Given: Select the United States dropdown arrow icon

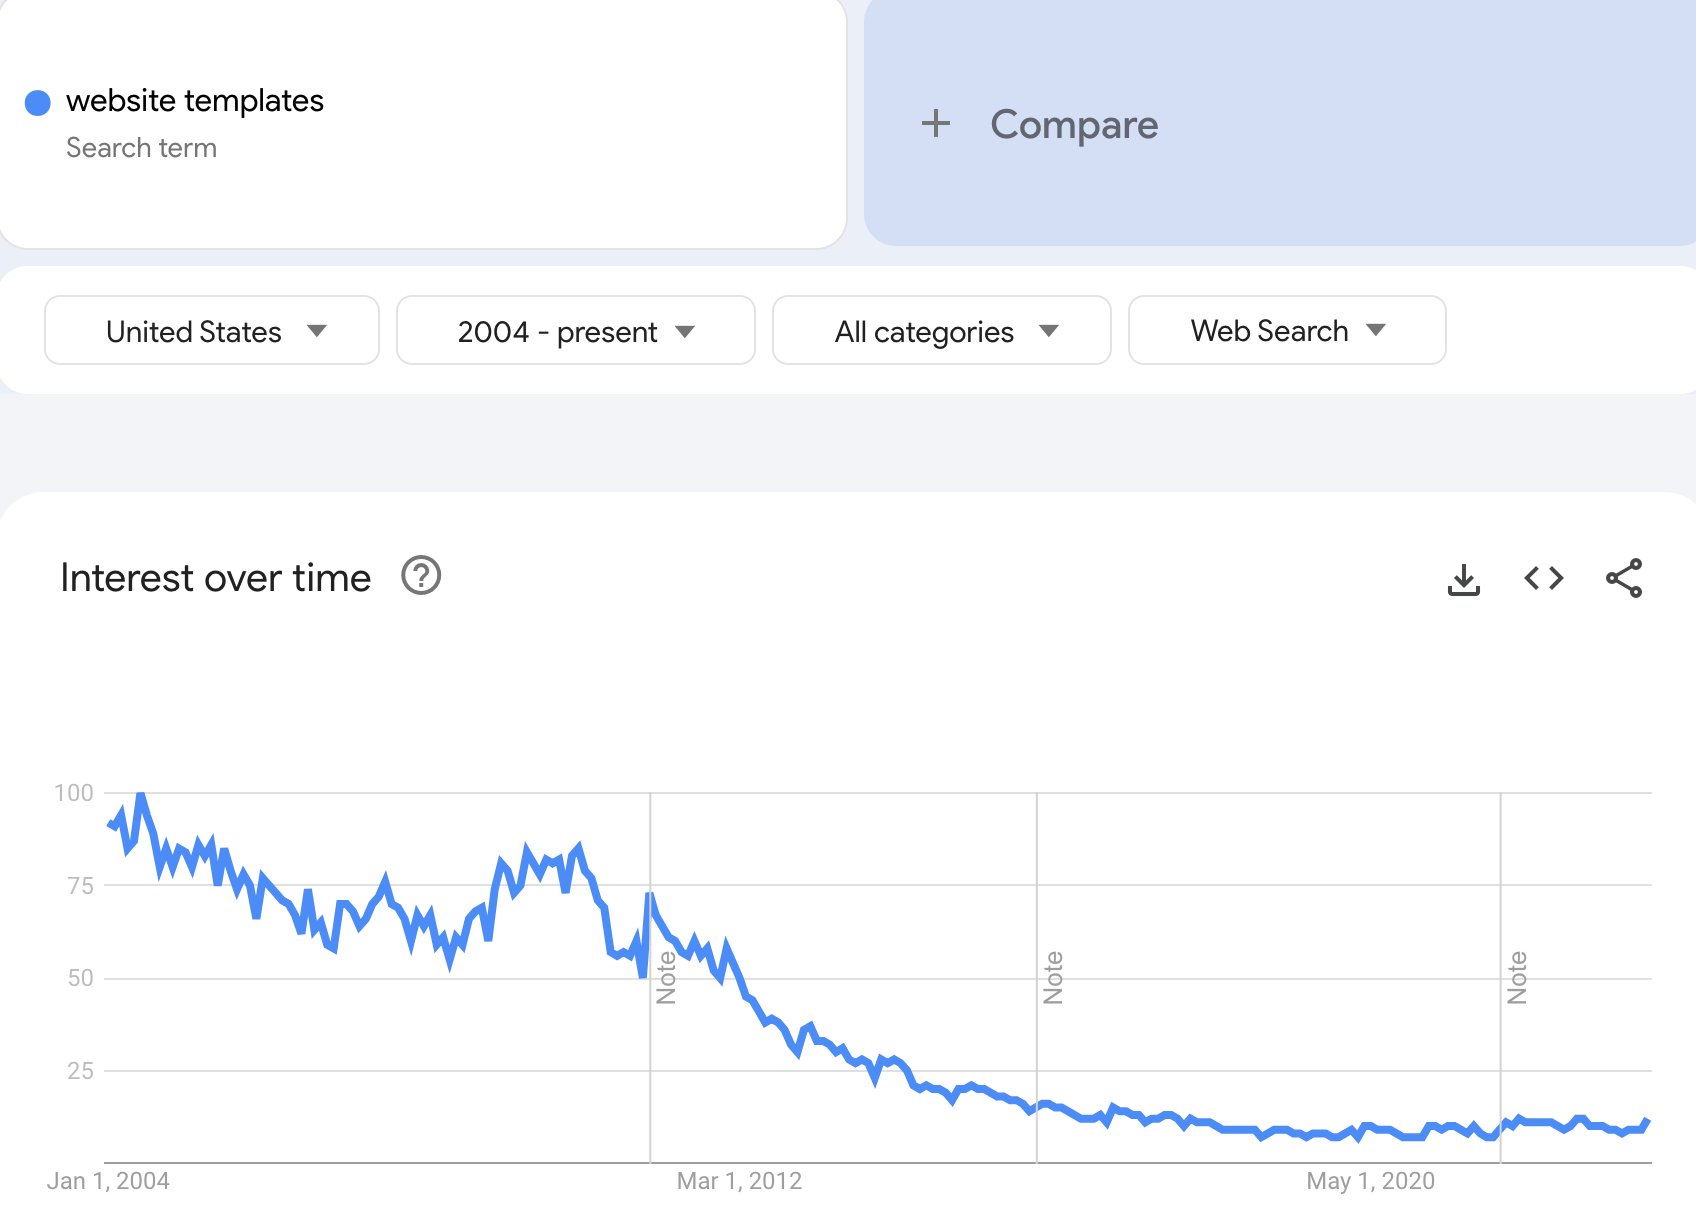Looking at the screenshot, I should click(x=317, y=331).
